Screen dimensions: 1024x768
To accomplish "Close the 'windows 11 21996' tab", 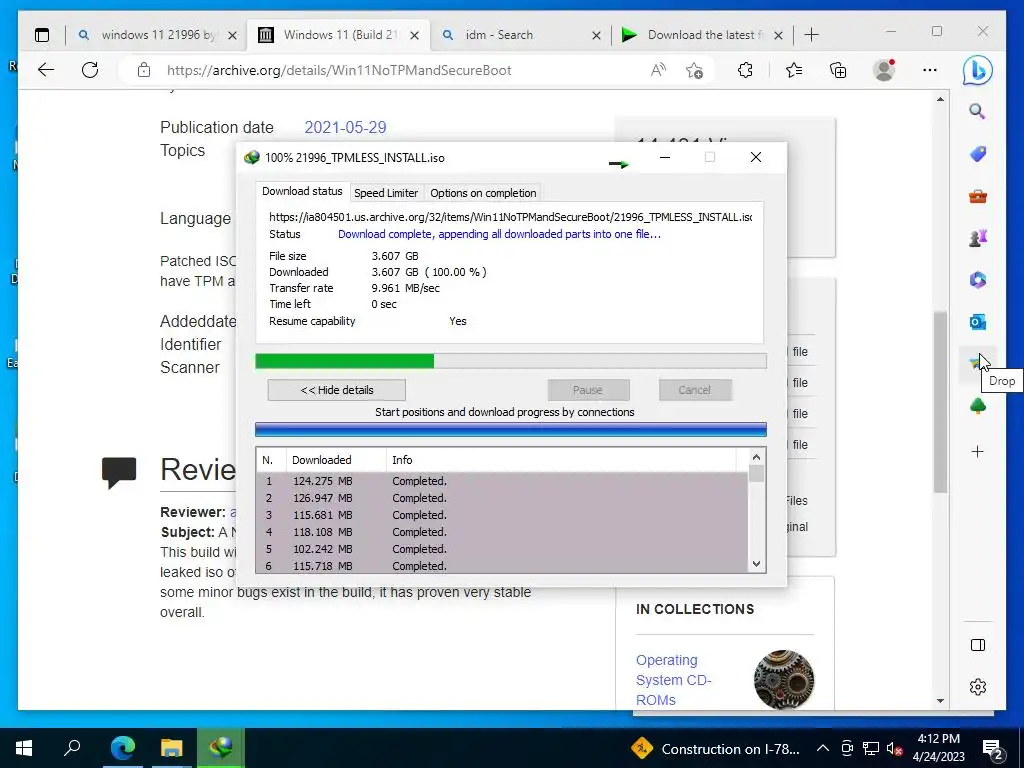I will point(232,35).
